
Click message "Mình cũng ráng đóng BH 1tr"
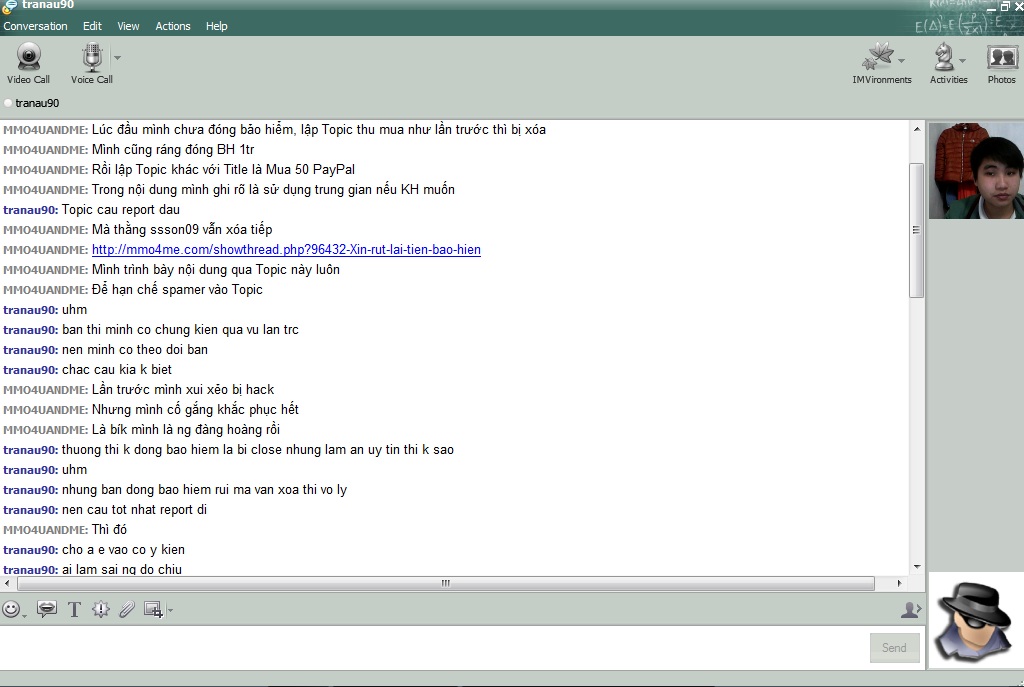click(x=173, y=150)
